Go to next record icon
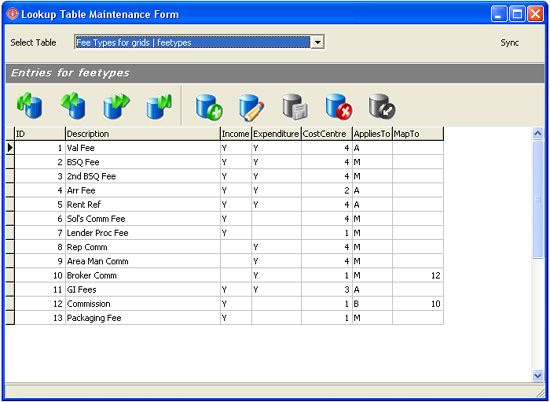 point(116,106)
